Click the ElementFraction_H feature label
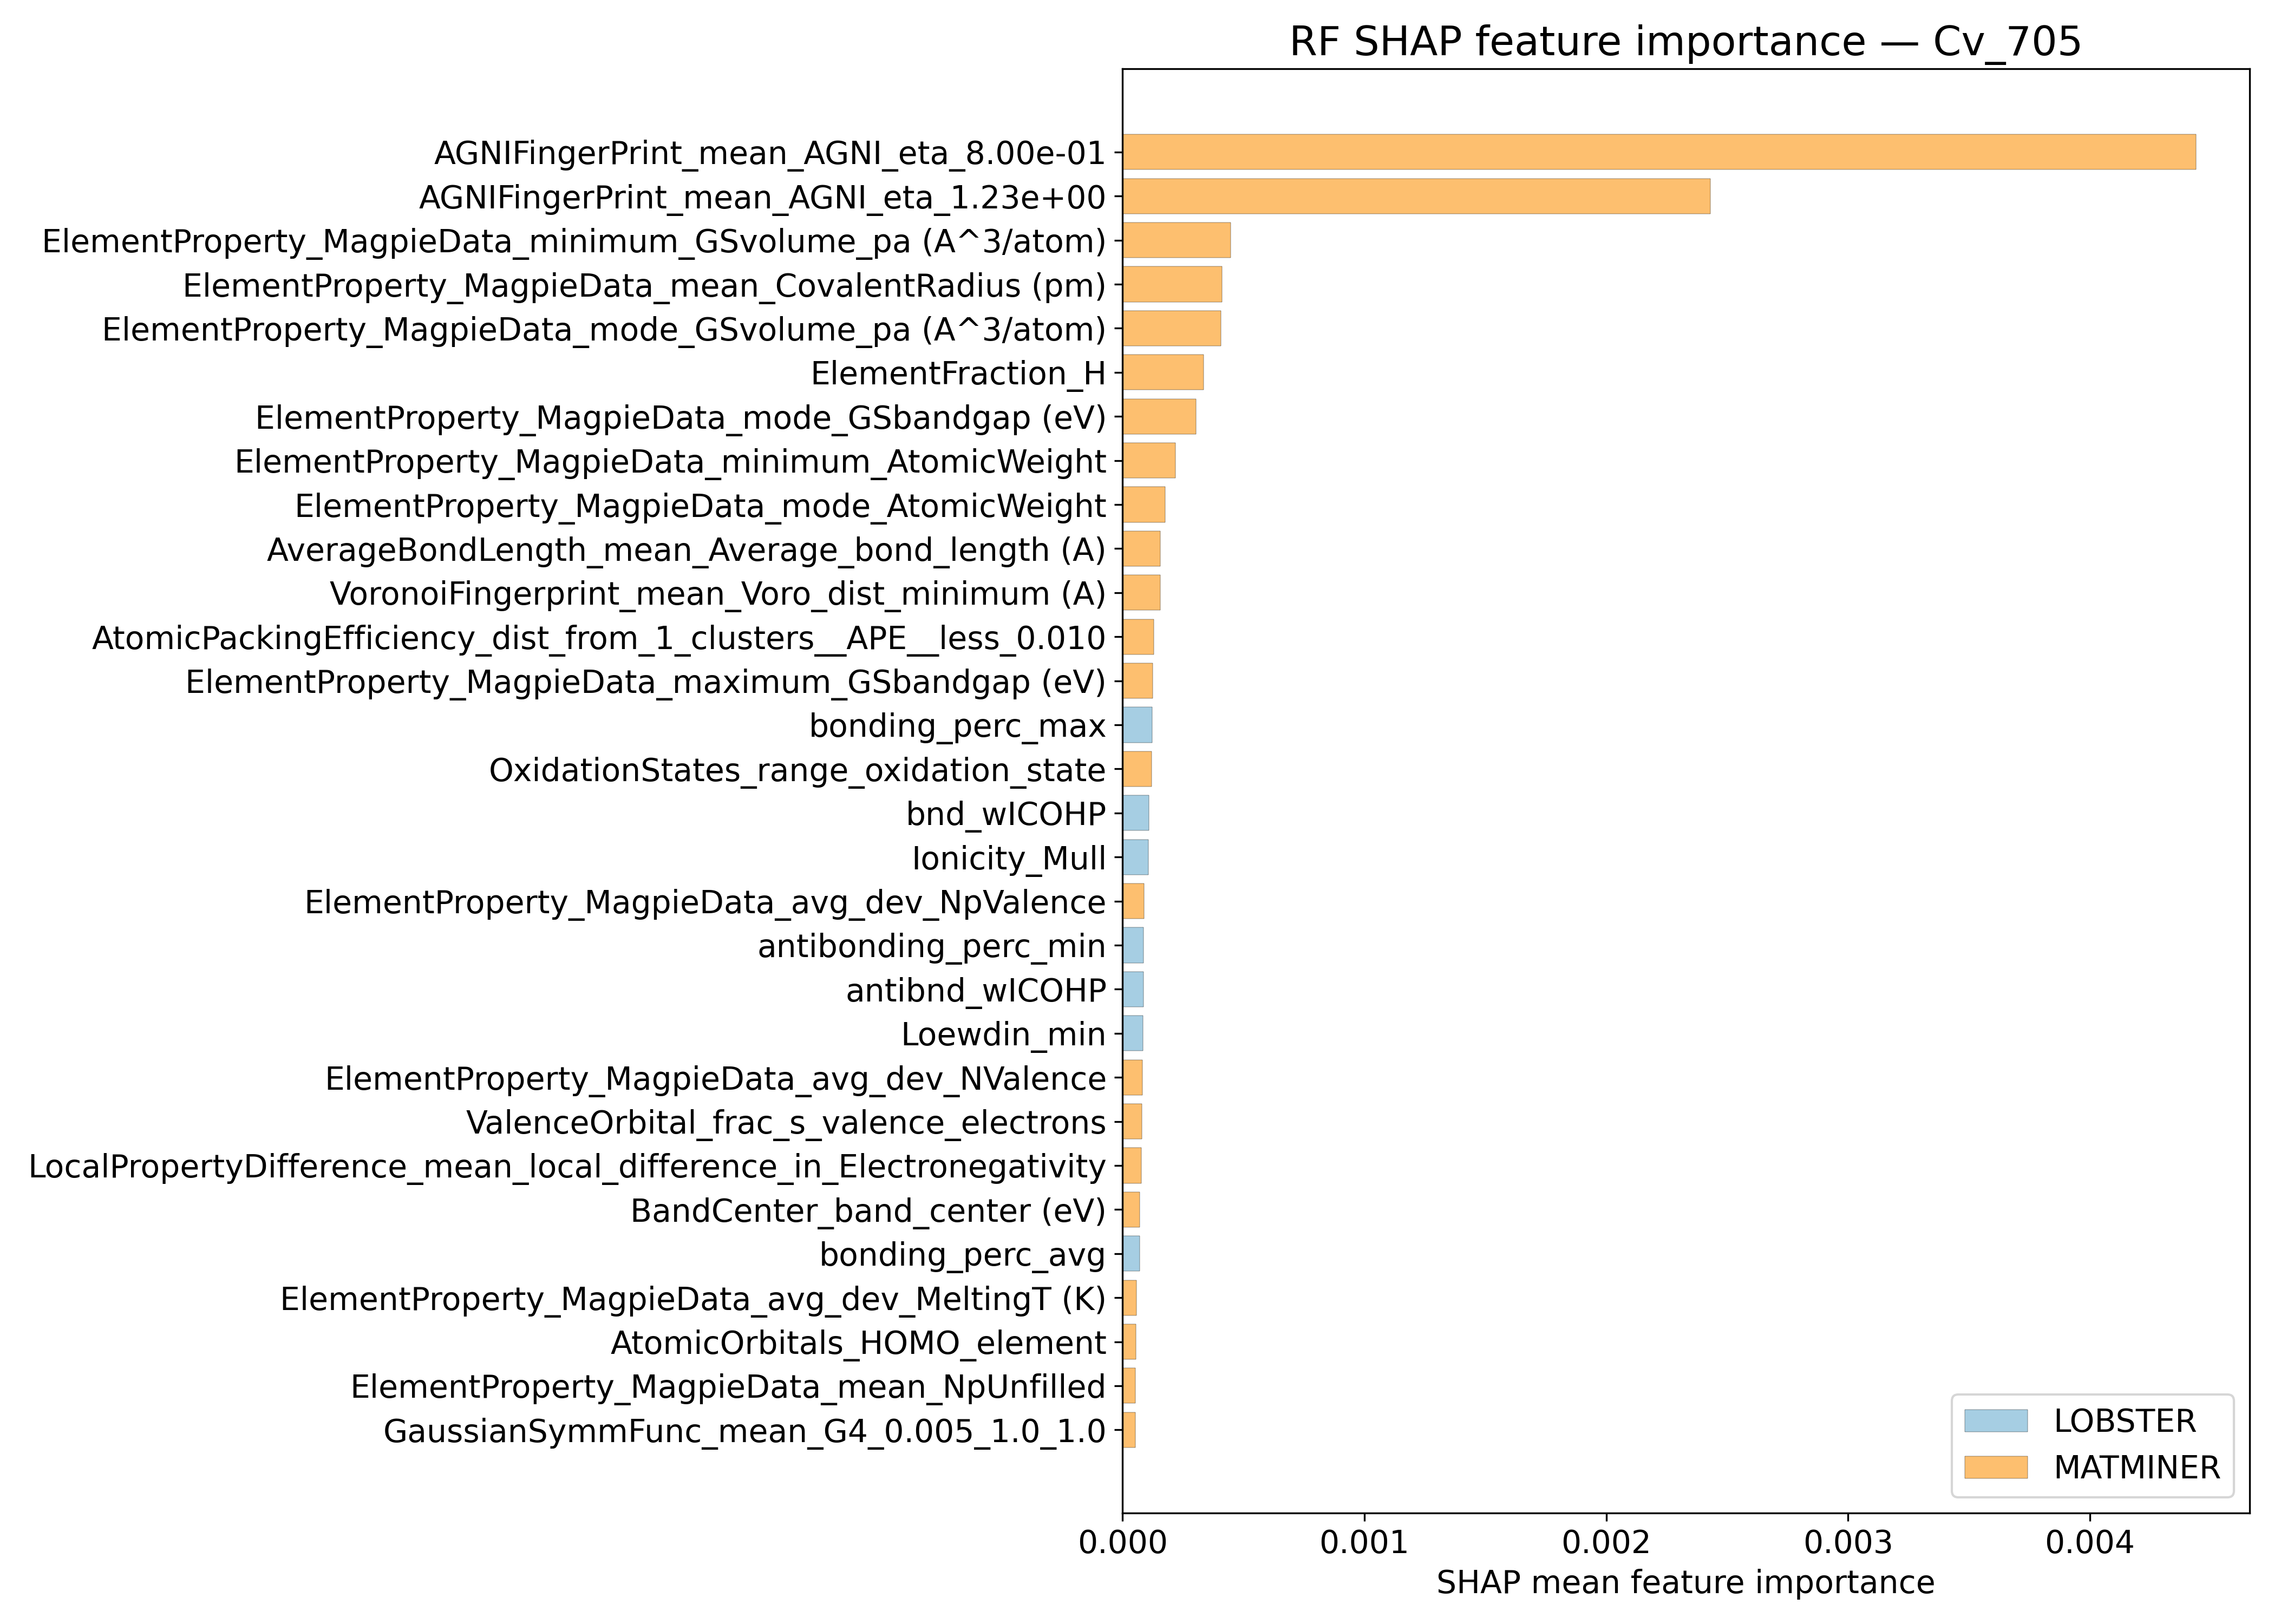2274x1624 pixels. point(958,373)
